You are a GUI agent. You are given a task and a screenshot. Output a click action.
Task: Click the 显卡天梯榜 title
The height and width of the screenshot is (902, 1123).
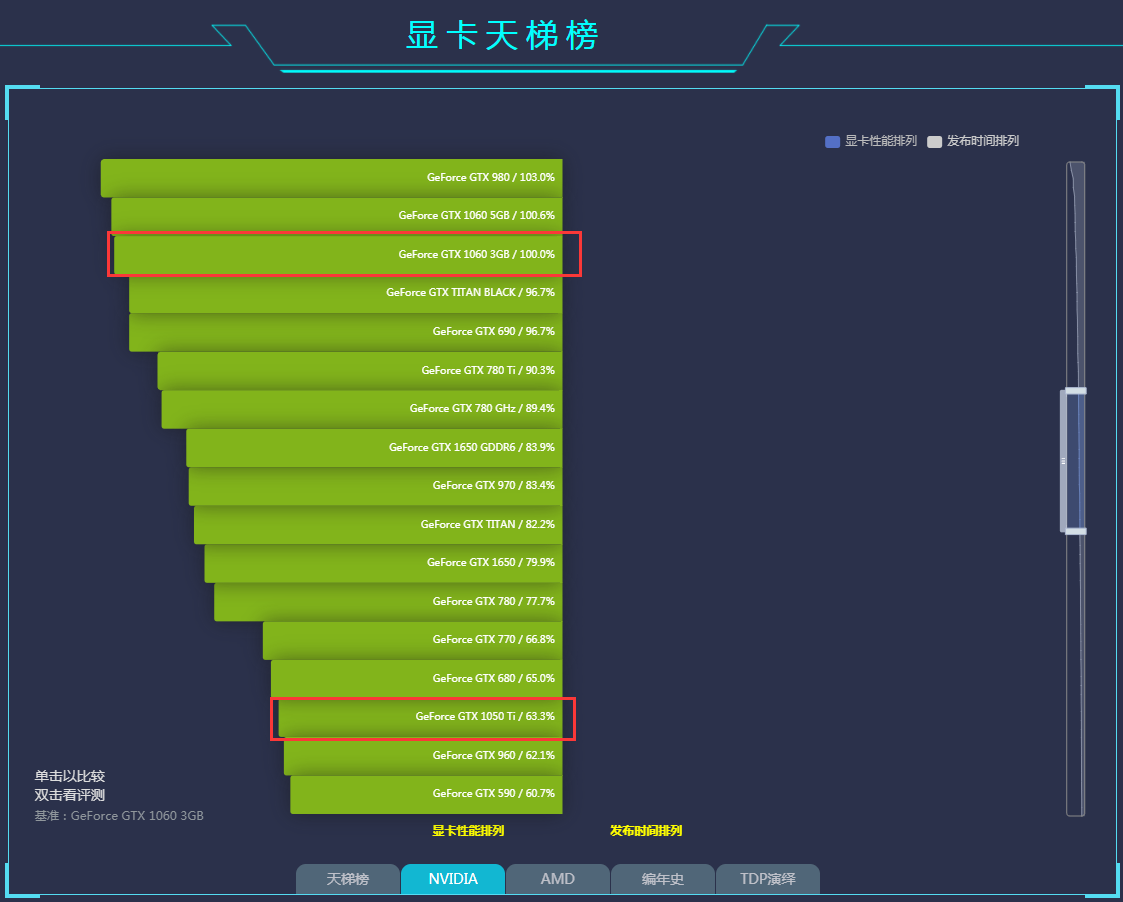click(x=502, y=35)
